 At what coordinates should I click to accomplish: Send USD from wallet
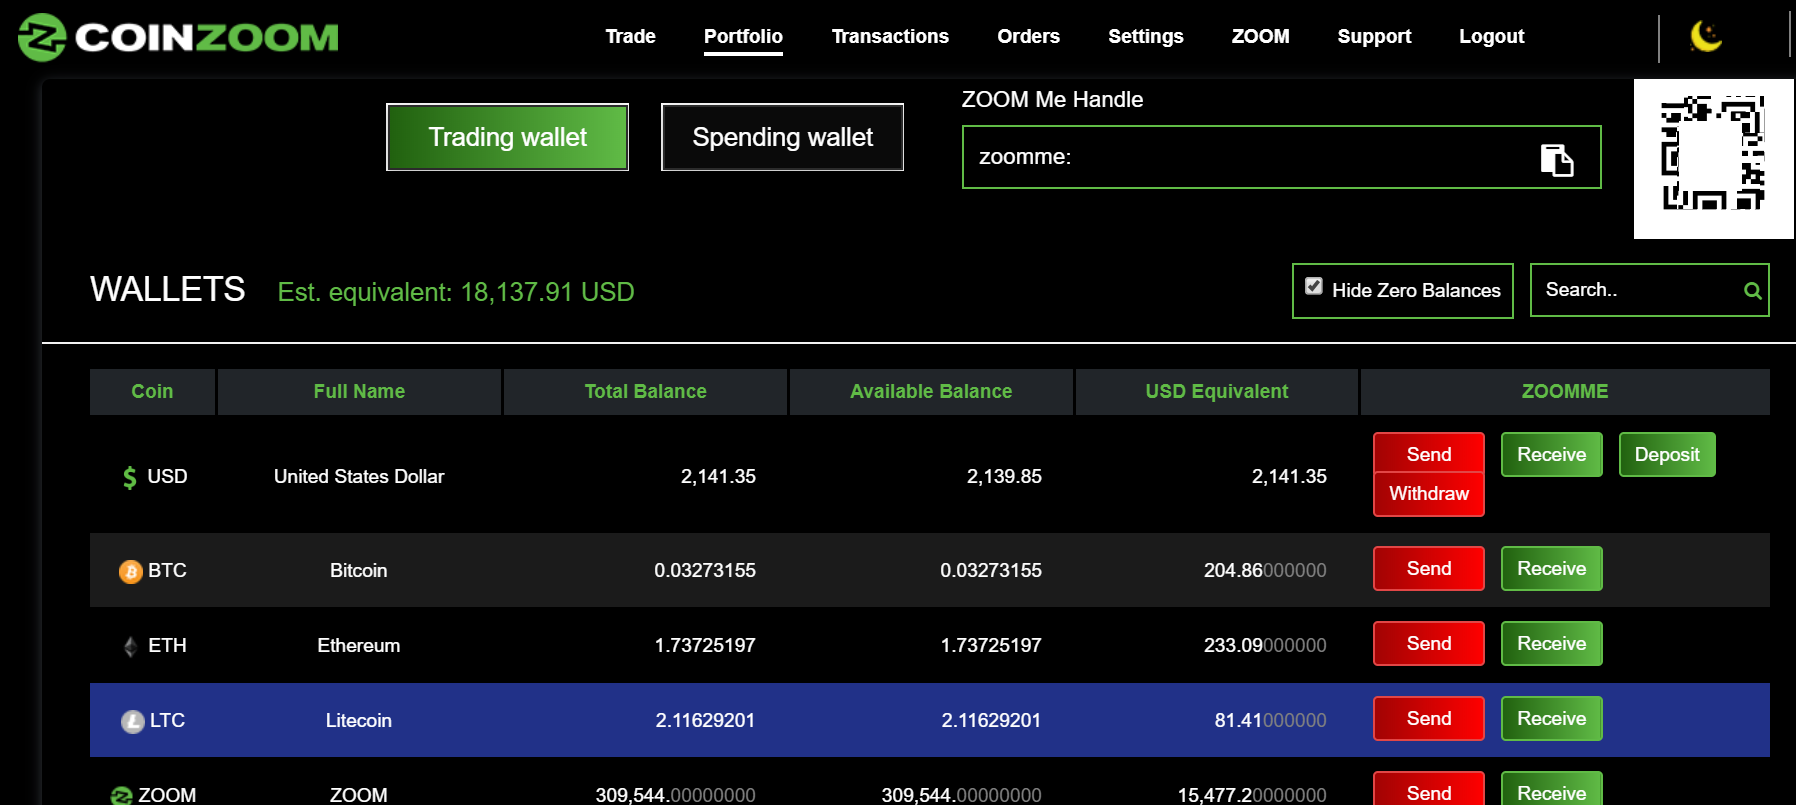pos(1428,454)
